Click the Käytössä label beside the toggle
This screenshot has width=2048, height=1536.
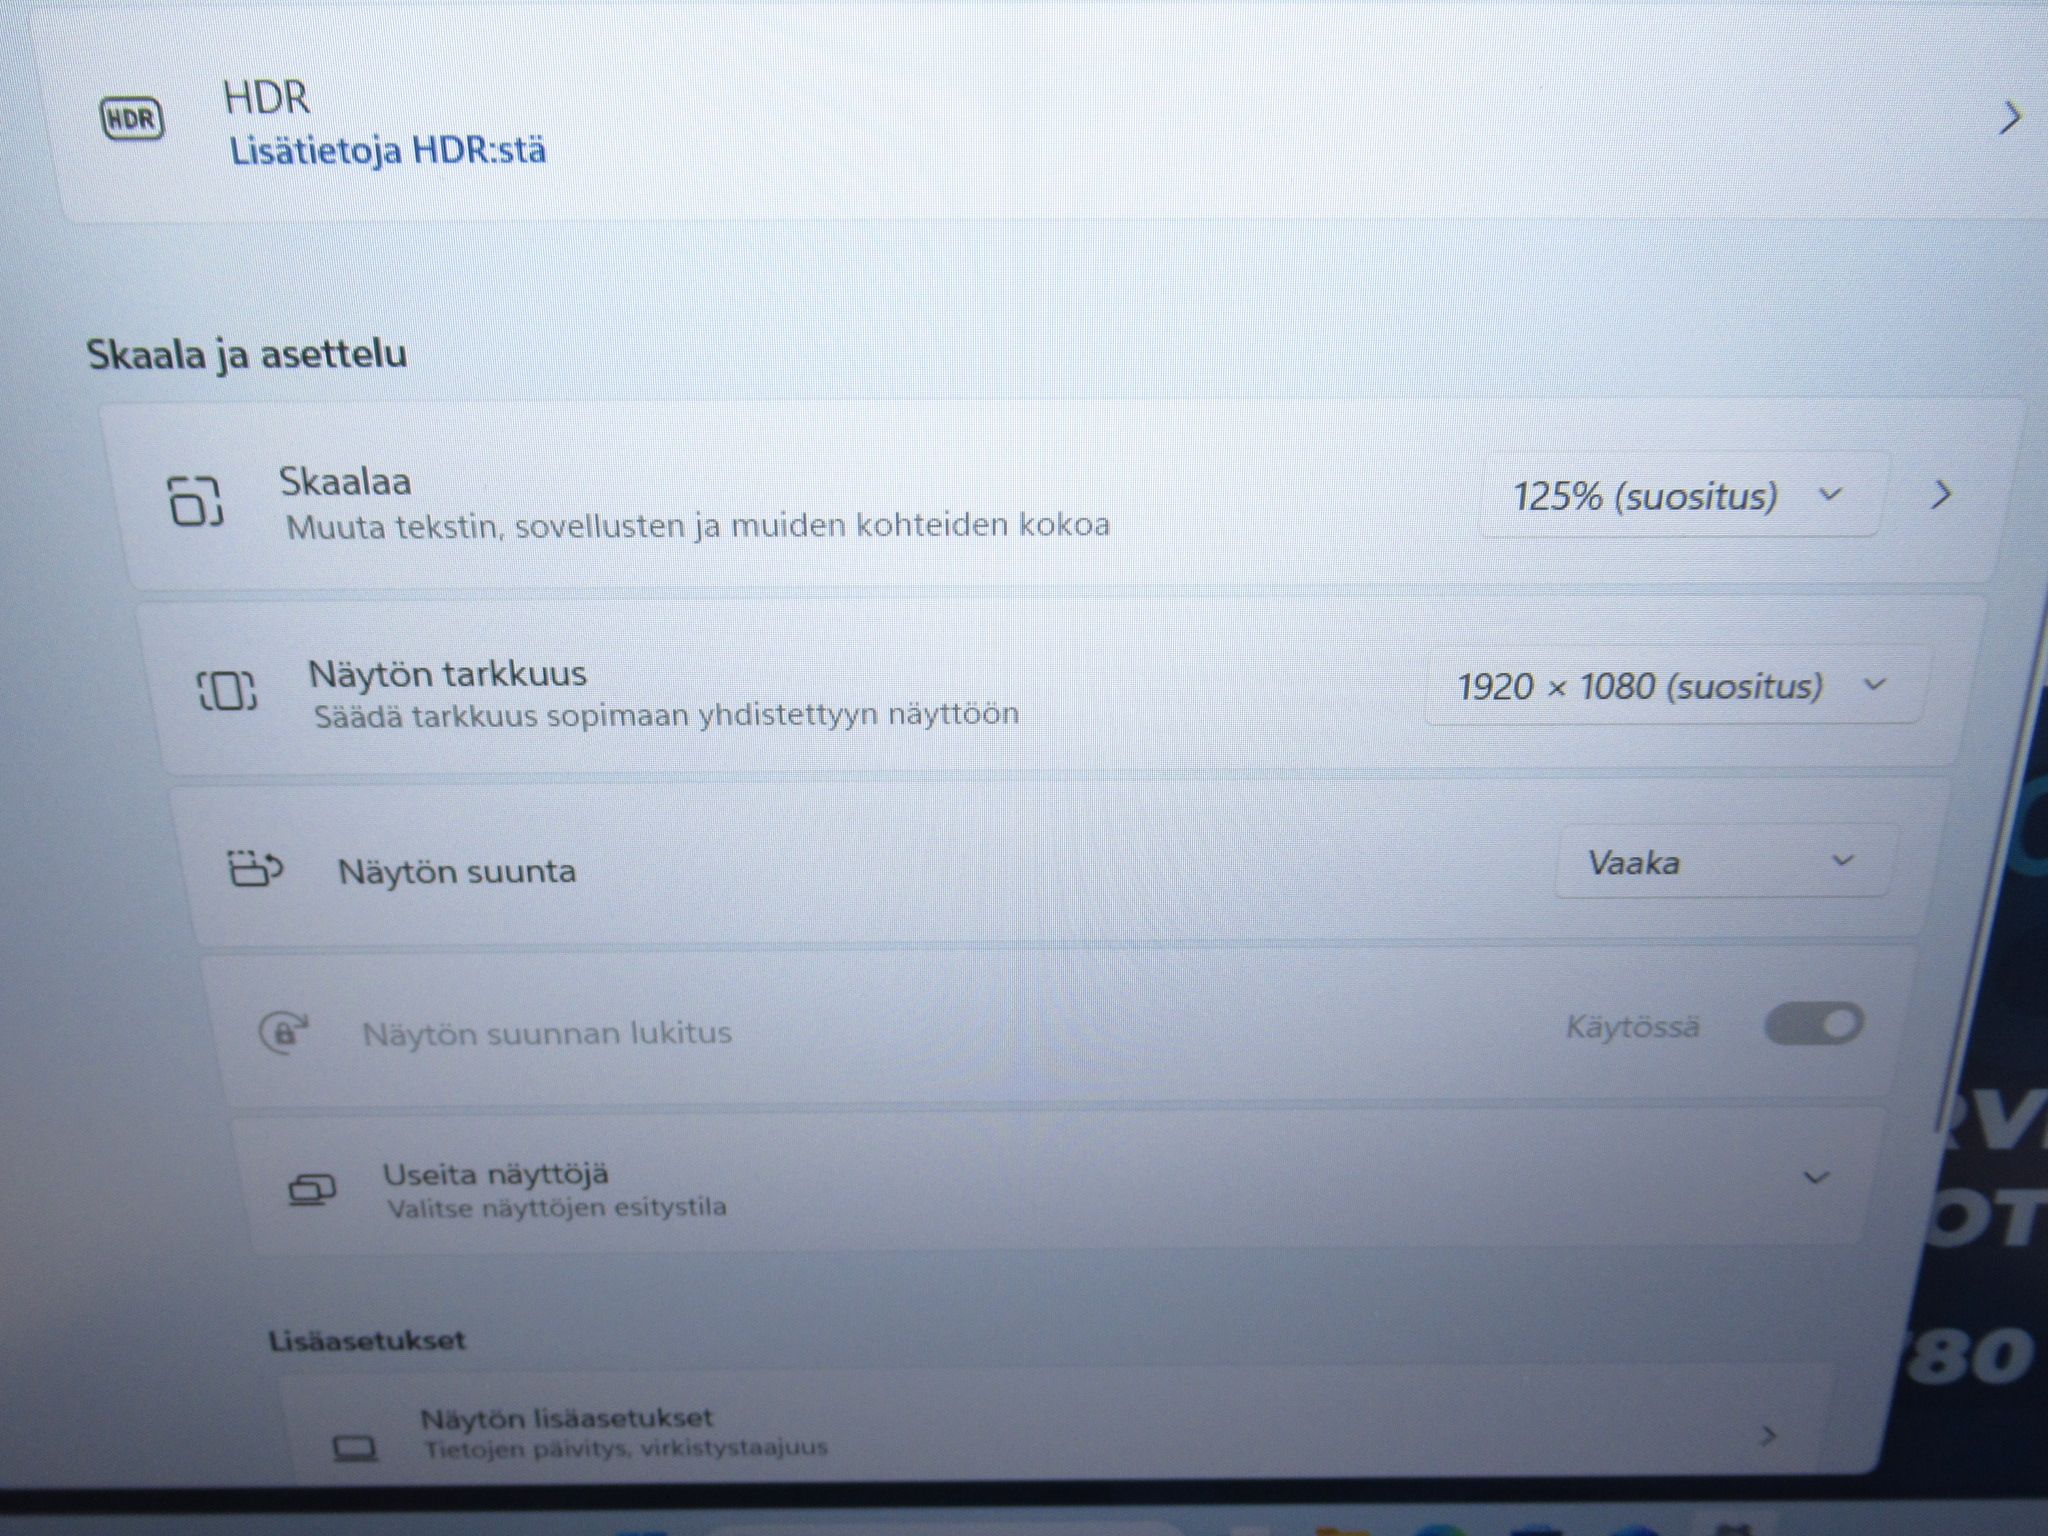tap(1632, 1027)
